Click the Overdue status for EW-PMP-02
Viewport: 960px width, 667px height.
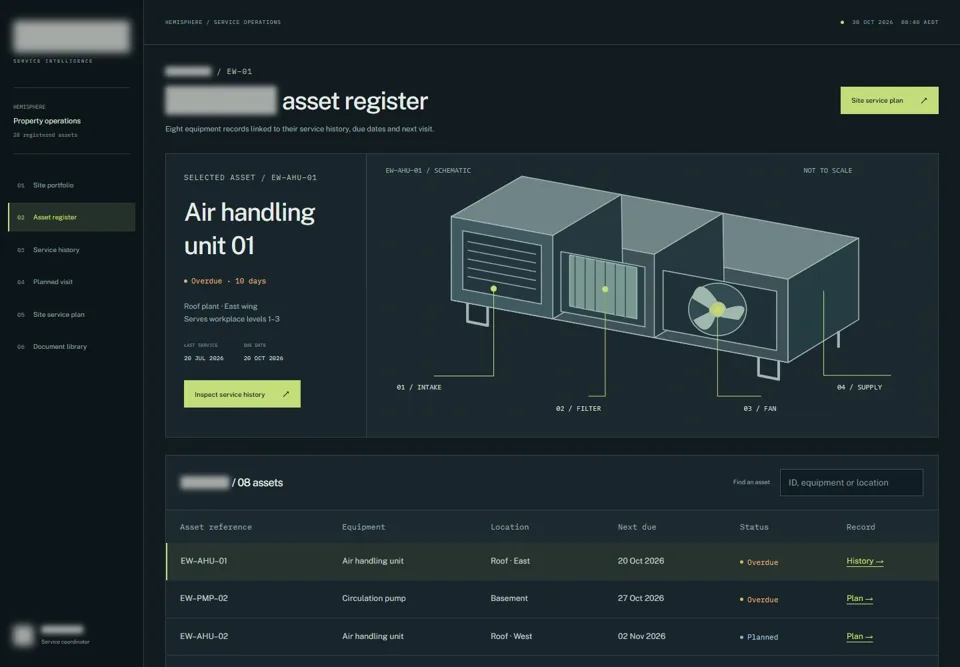coord(759,600)
